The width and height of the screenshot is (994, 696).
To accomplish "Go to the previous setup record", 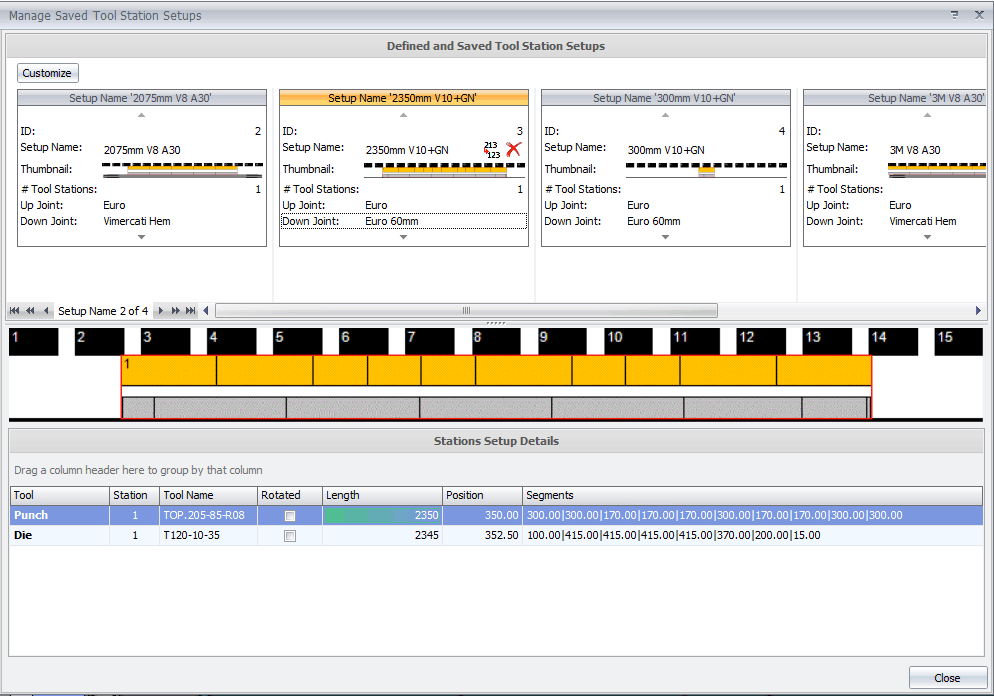I will tap(46, 311).
